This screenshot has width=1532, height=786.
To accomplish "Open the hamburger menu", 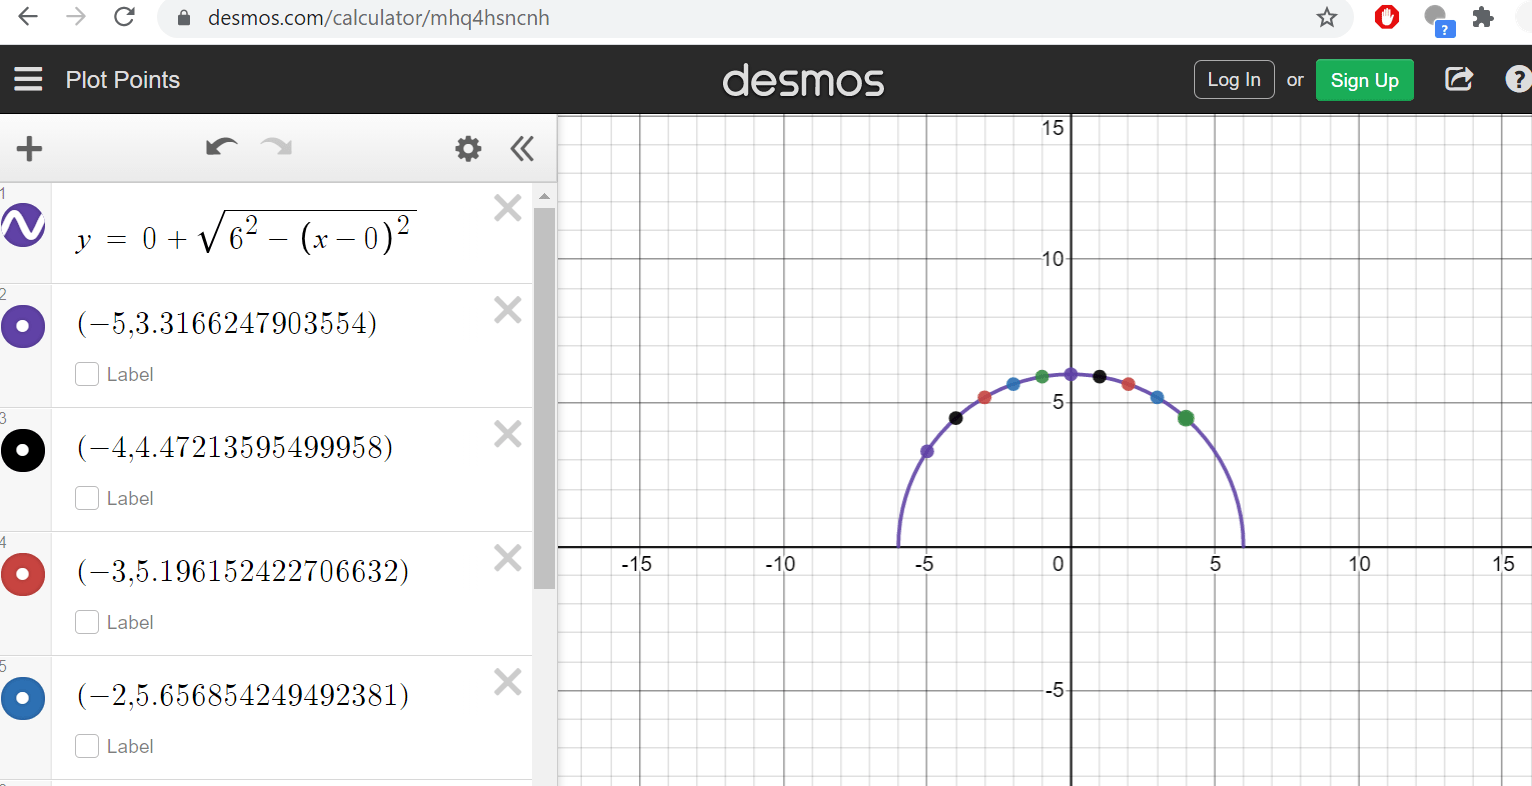I will click(x=29, y=79).
